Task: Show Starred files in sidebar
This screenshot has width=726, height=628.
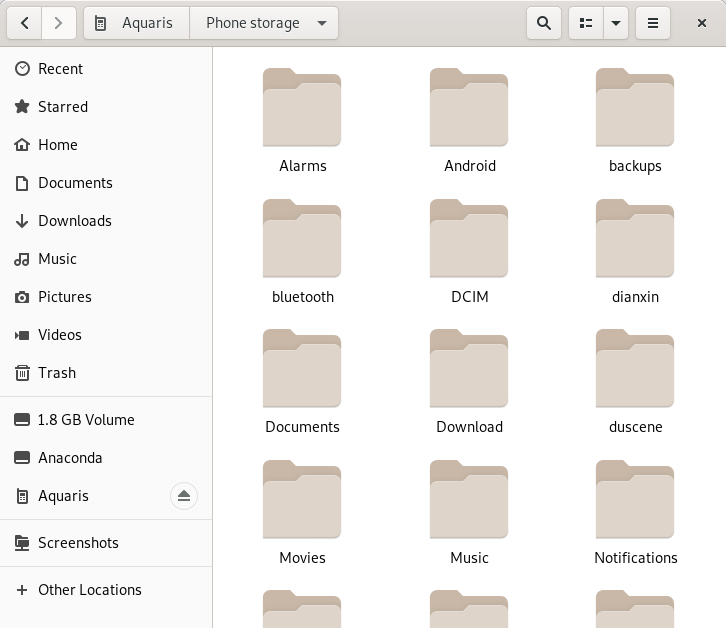Action: coord(62,107)
